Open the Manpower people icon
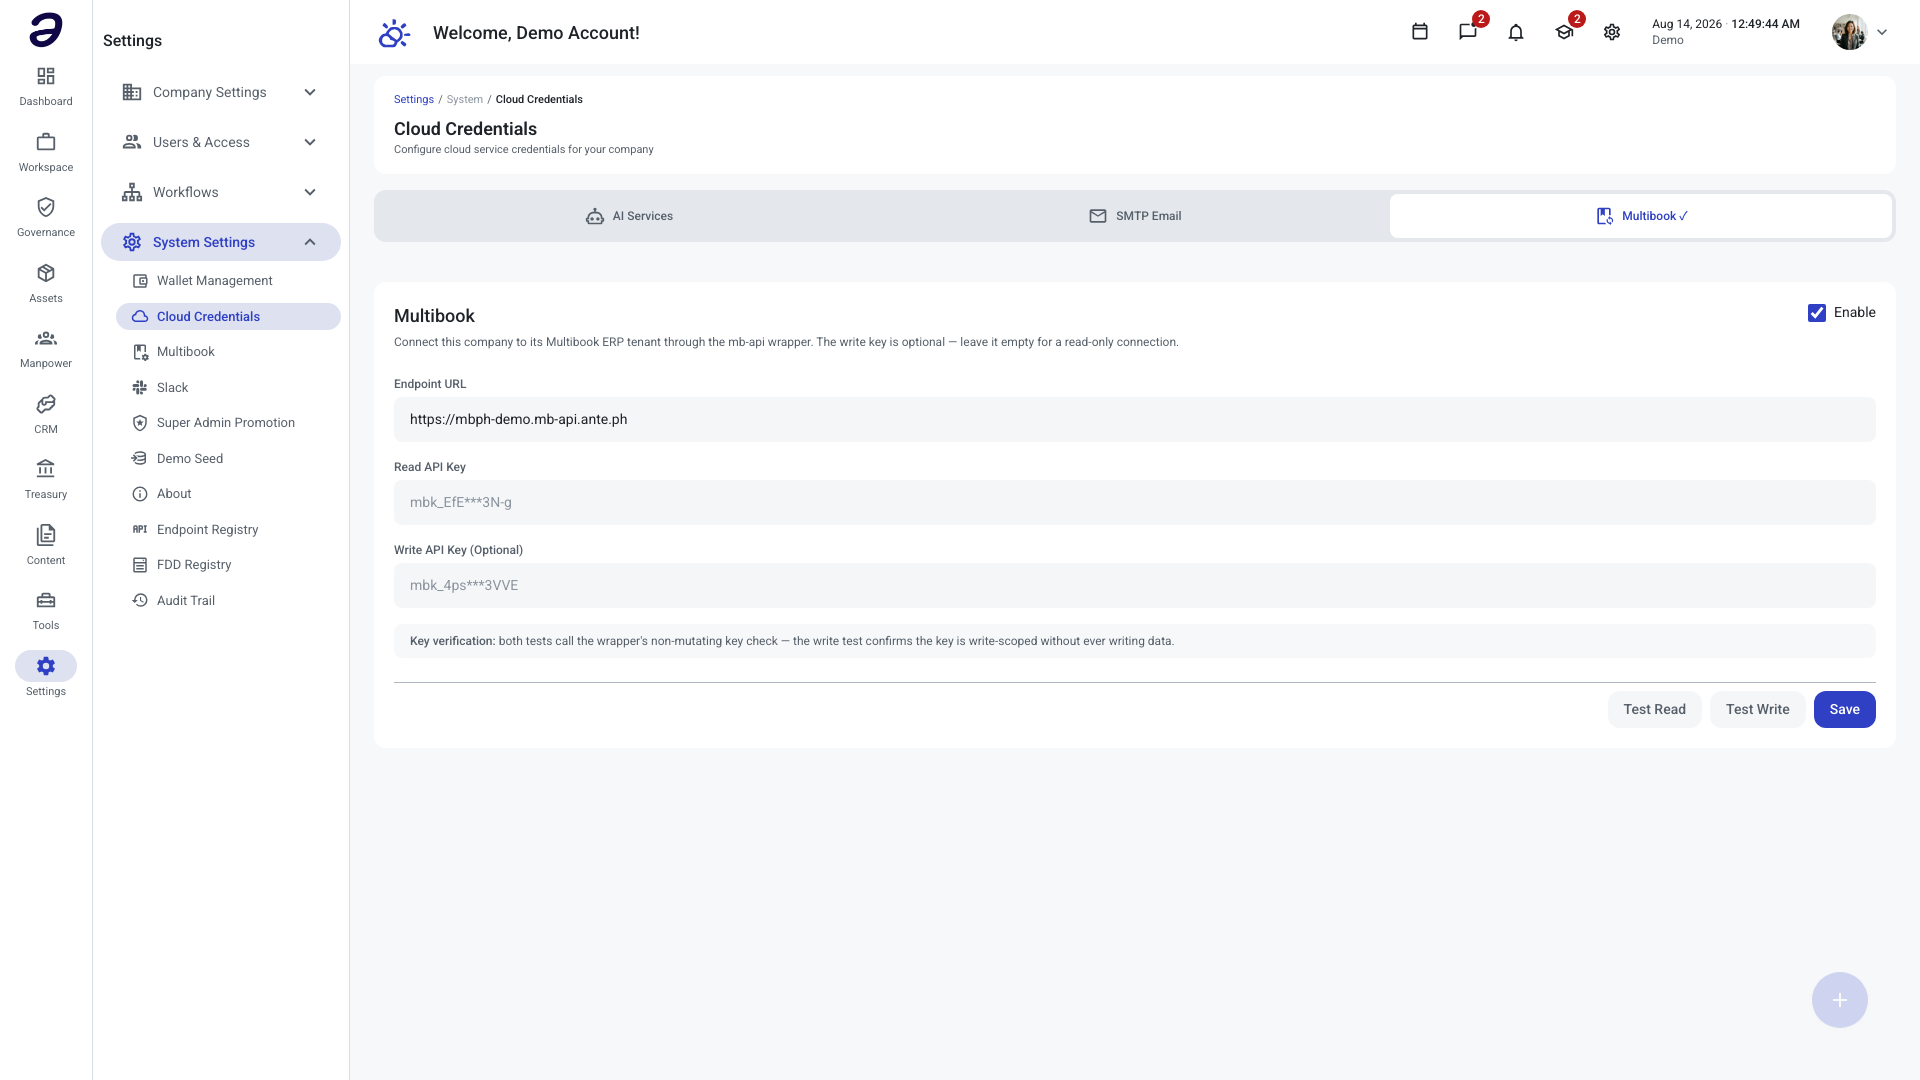1920x1080 pixels. 46,338
